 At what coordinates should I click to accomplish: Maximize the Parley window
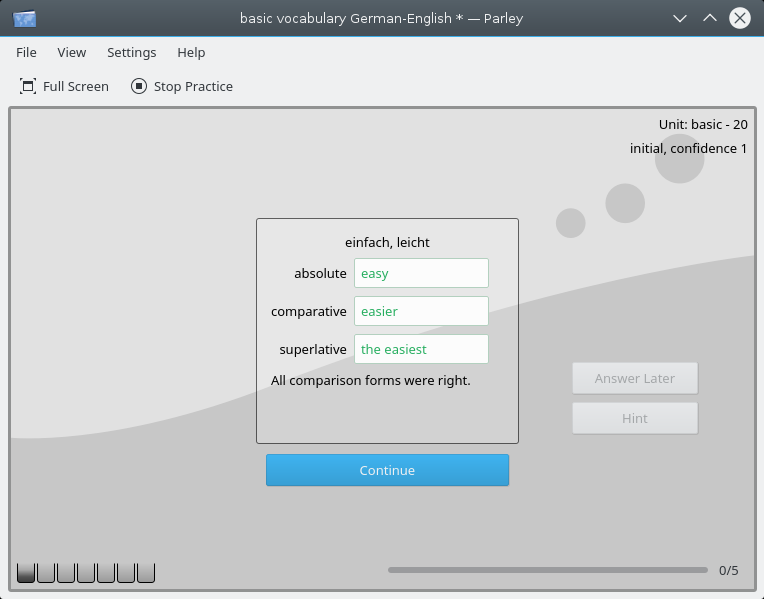pyautogui.click(x=710, y=18)
